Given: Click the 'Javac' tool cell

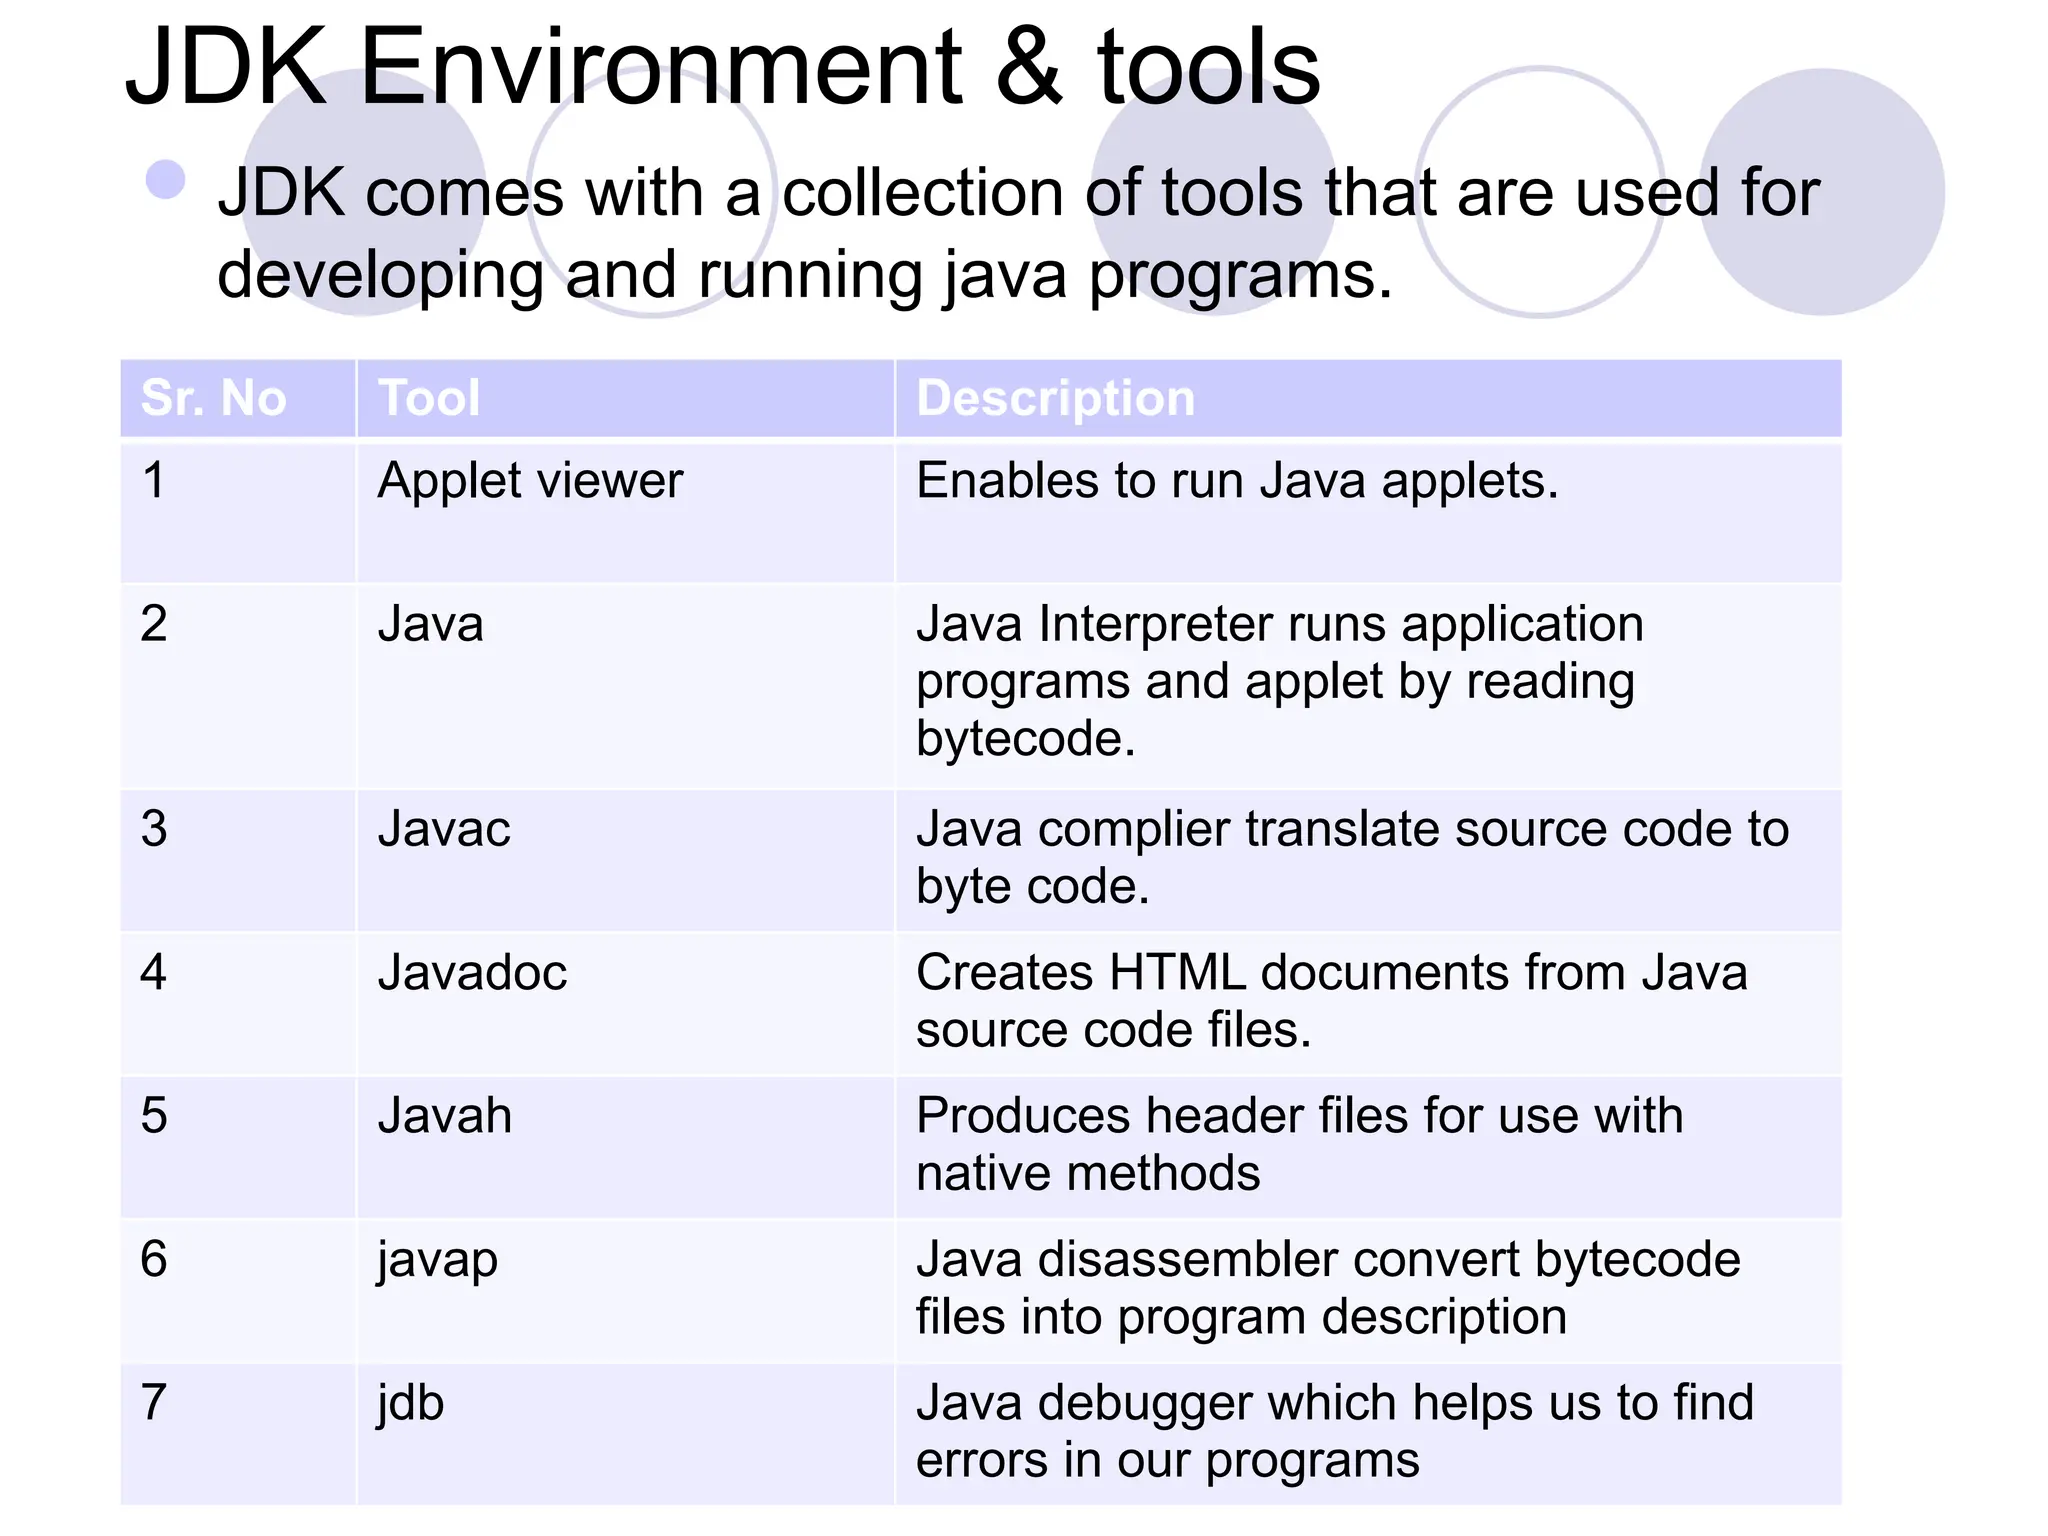Looking at the screenshot, I should point(444,829).
